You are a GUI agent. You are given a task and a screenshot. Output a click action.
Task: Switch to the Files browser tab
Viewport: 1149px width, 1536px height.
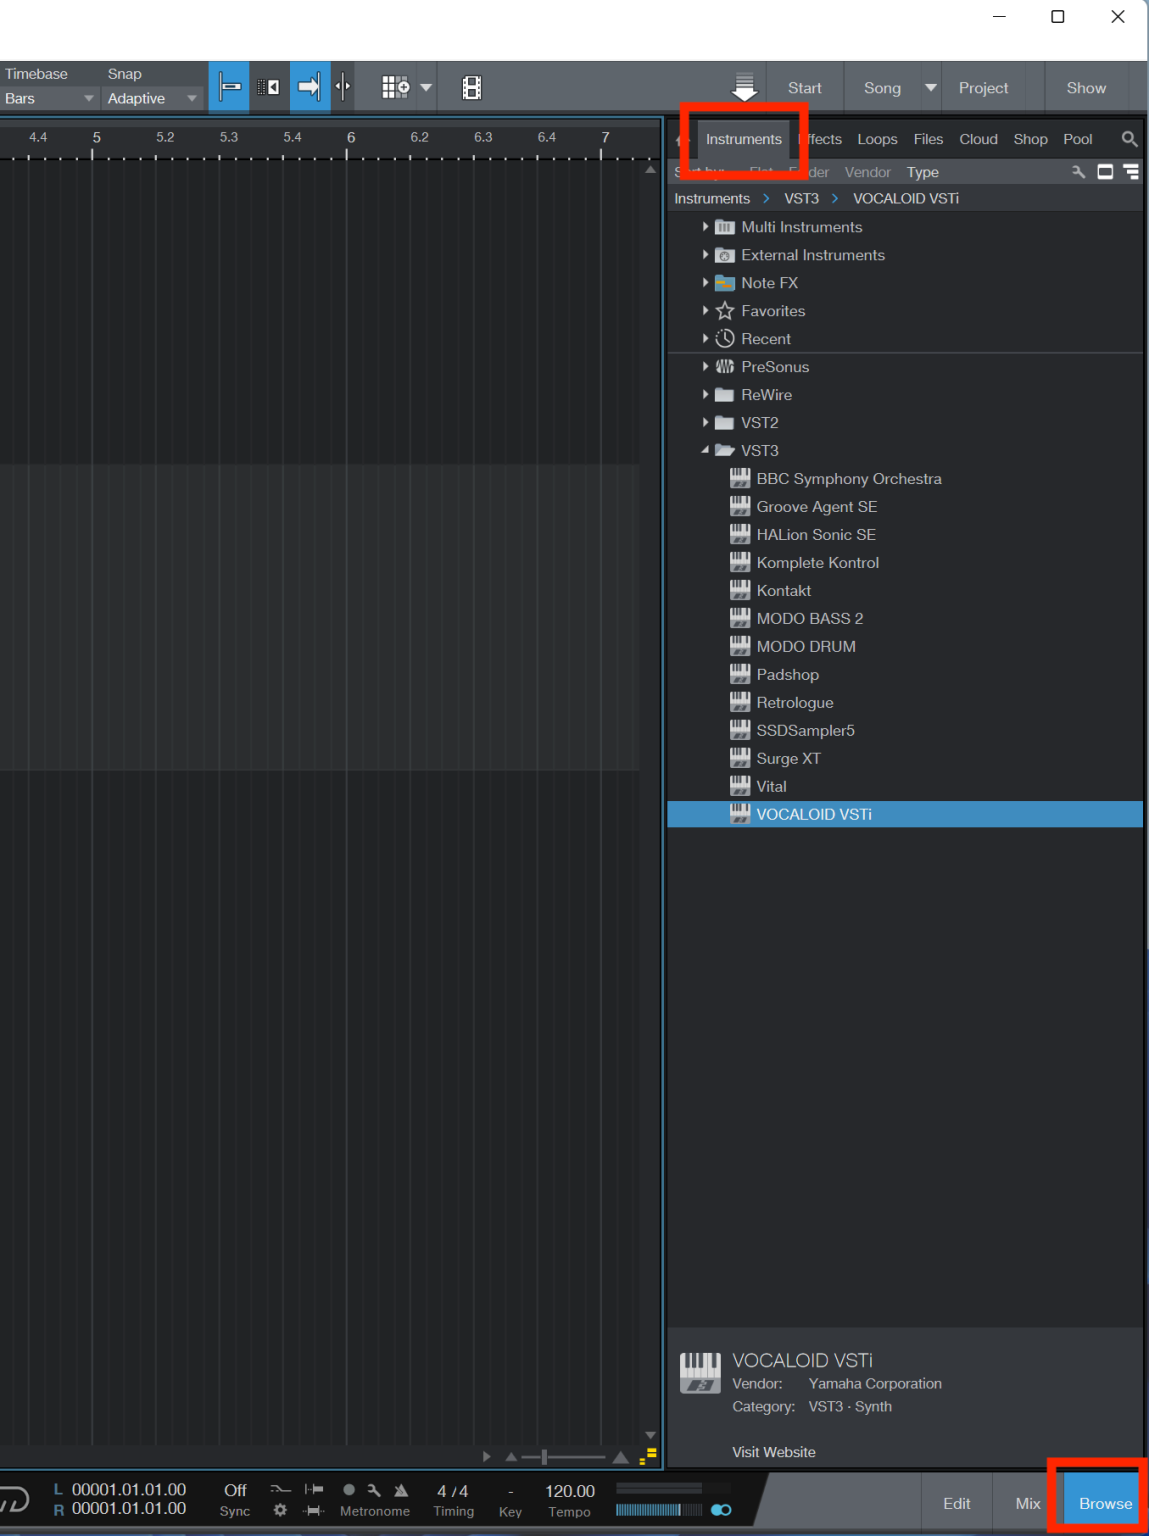[928, 139]
